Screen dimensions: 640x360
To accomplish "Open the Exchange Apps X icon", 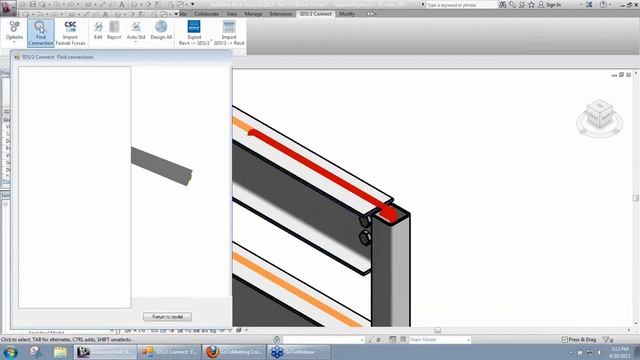I will [x=589, y=5].
